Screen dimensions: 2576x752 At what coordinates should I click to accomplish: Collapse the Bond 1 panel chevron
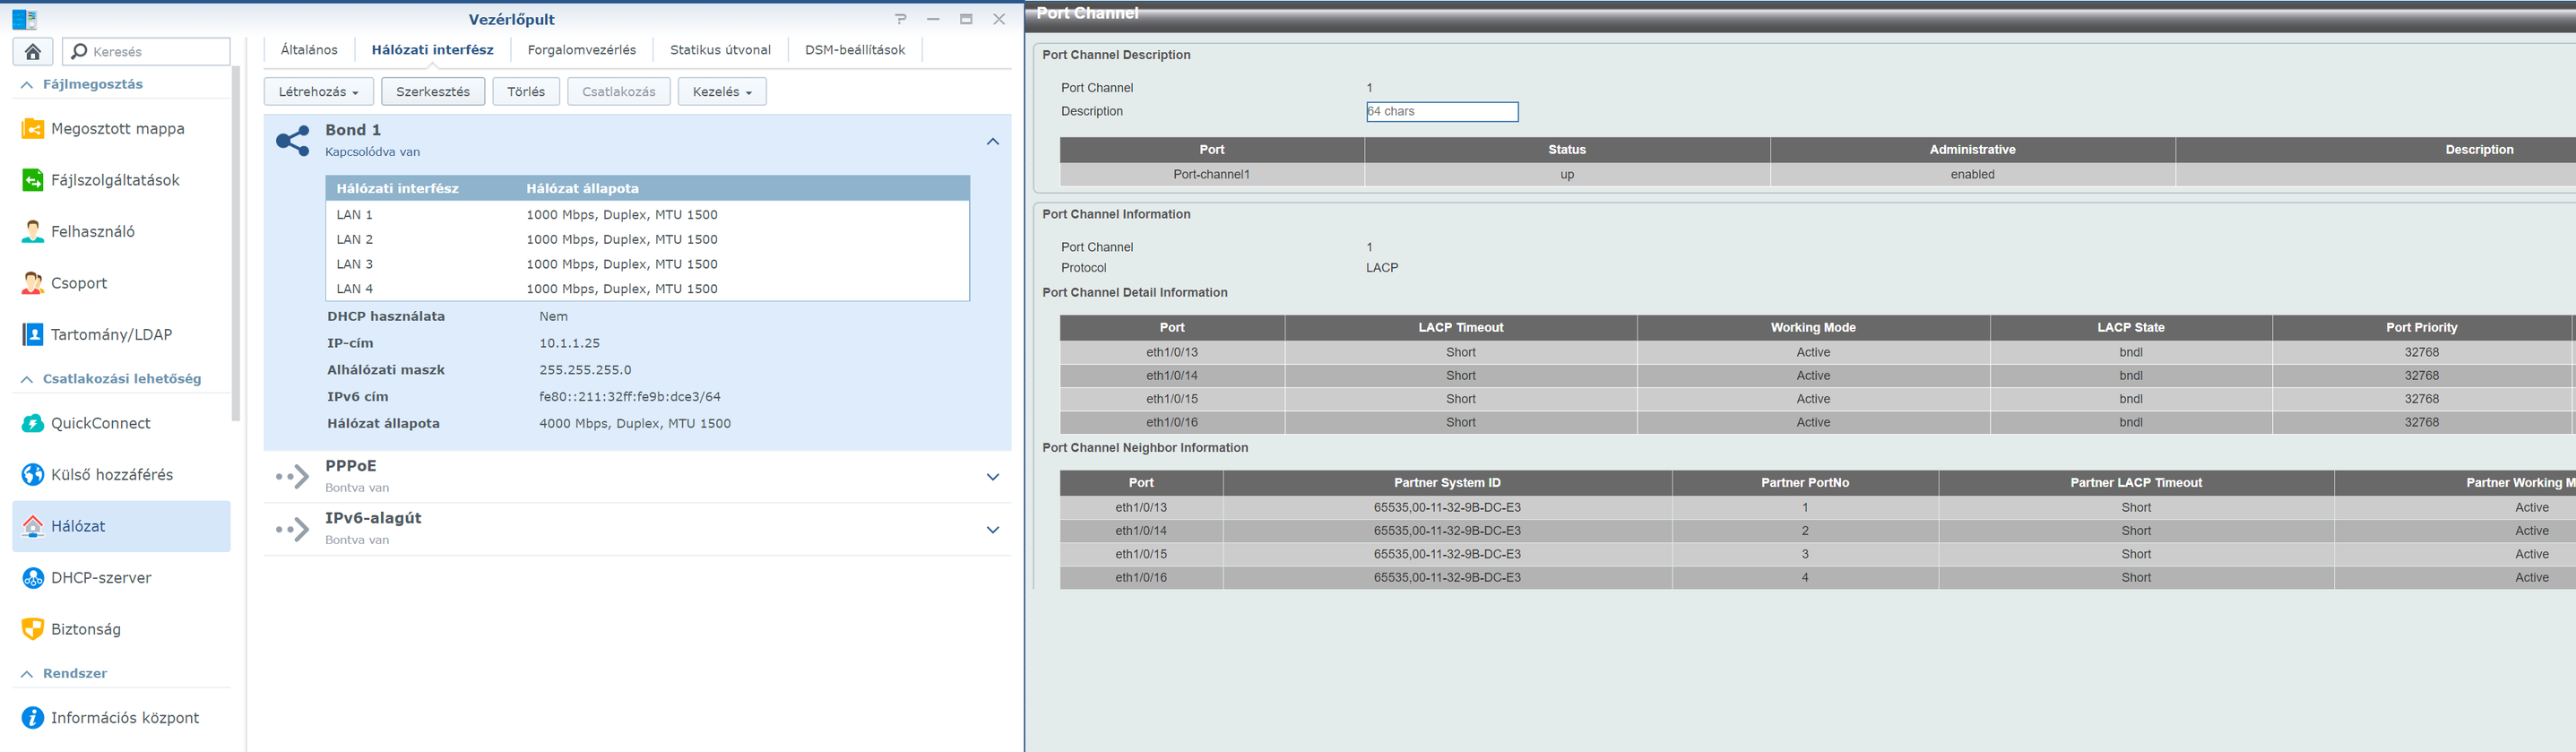pyautogui.click(x=993, y=141)
